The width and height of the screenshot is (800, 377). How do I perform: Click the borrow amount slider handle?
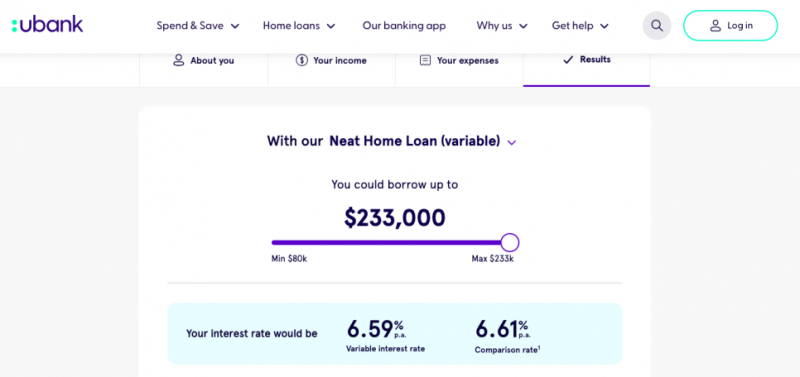click(509, 242)
